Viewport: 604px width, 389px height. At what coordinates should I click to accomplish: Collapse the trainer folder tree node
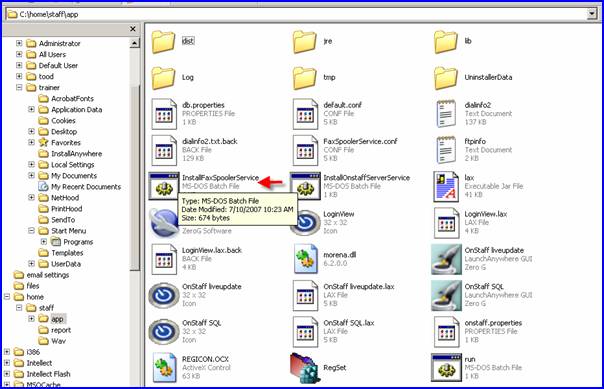(x=19, y=87)
